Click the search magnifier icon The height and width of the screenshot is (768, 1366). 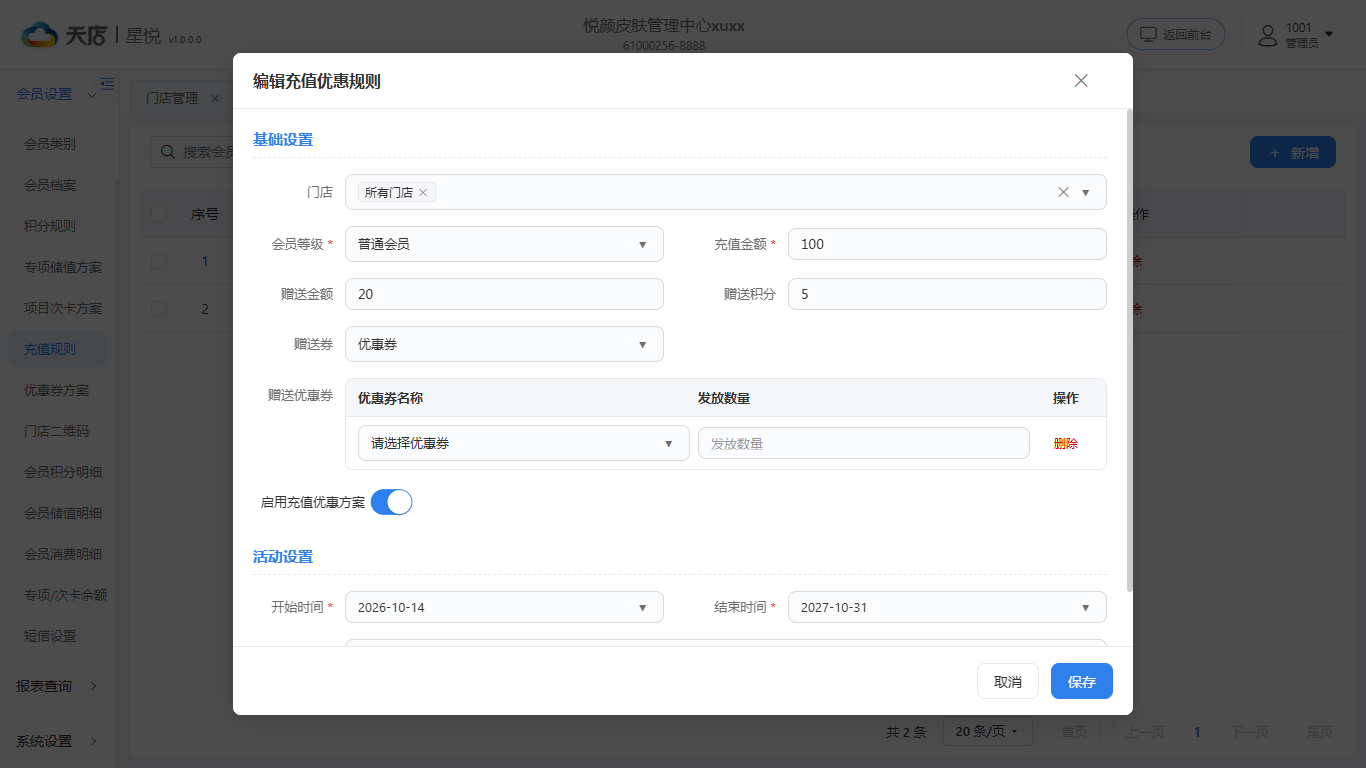coord(166,152)
